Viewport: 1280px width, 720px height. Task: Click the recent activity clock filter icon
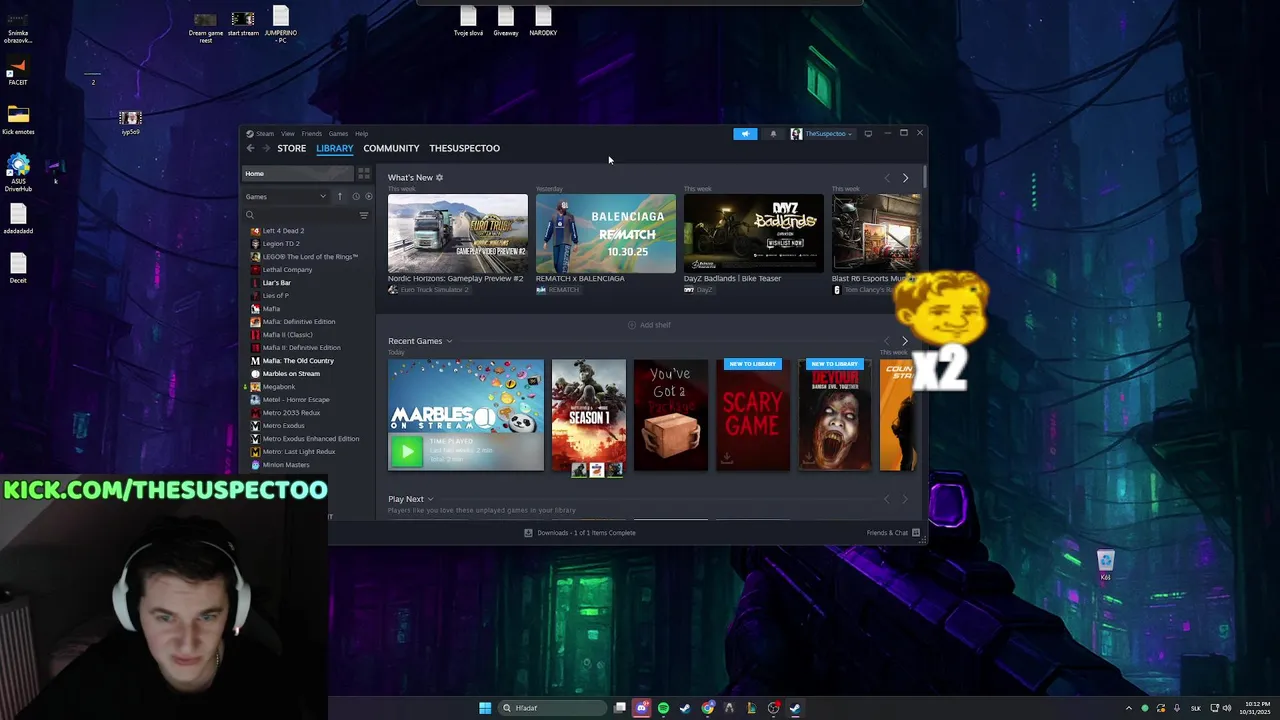pyautogui.click(x=355, y=196)
